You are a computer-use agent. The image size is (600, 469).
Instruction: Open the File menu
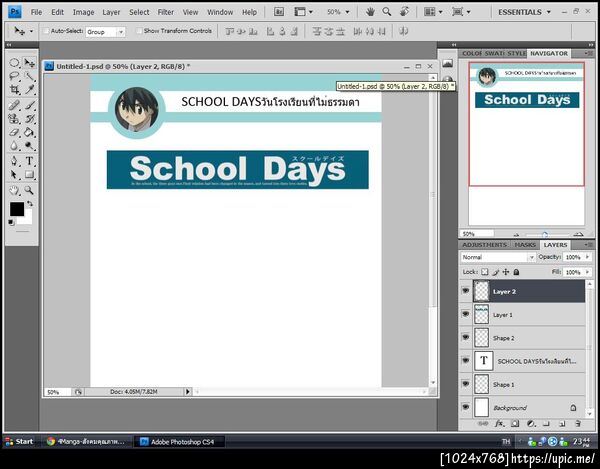coord(36,12)
